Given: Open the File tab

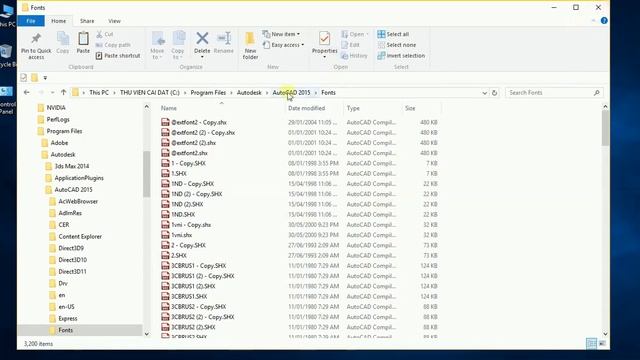Looking at the screenshot, I should click(31, 21).
